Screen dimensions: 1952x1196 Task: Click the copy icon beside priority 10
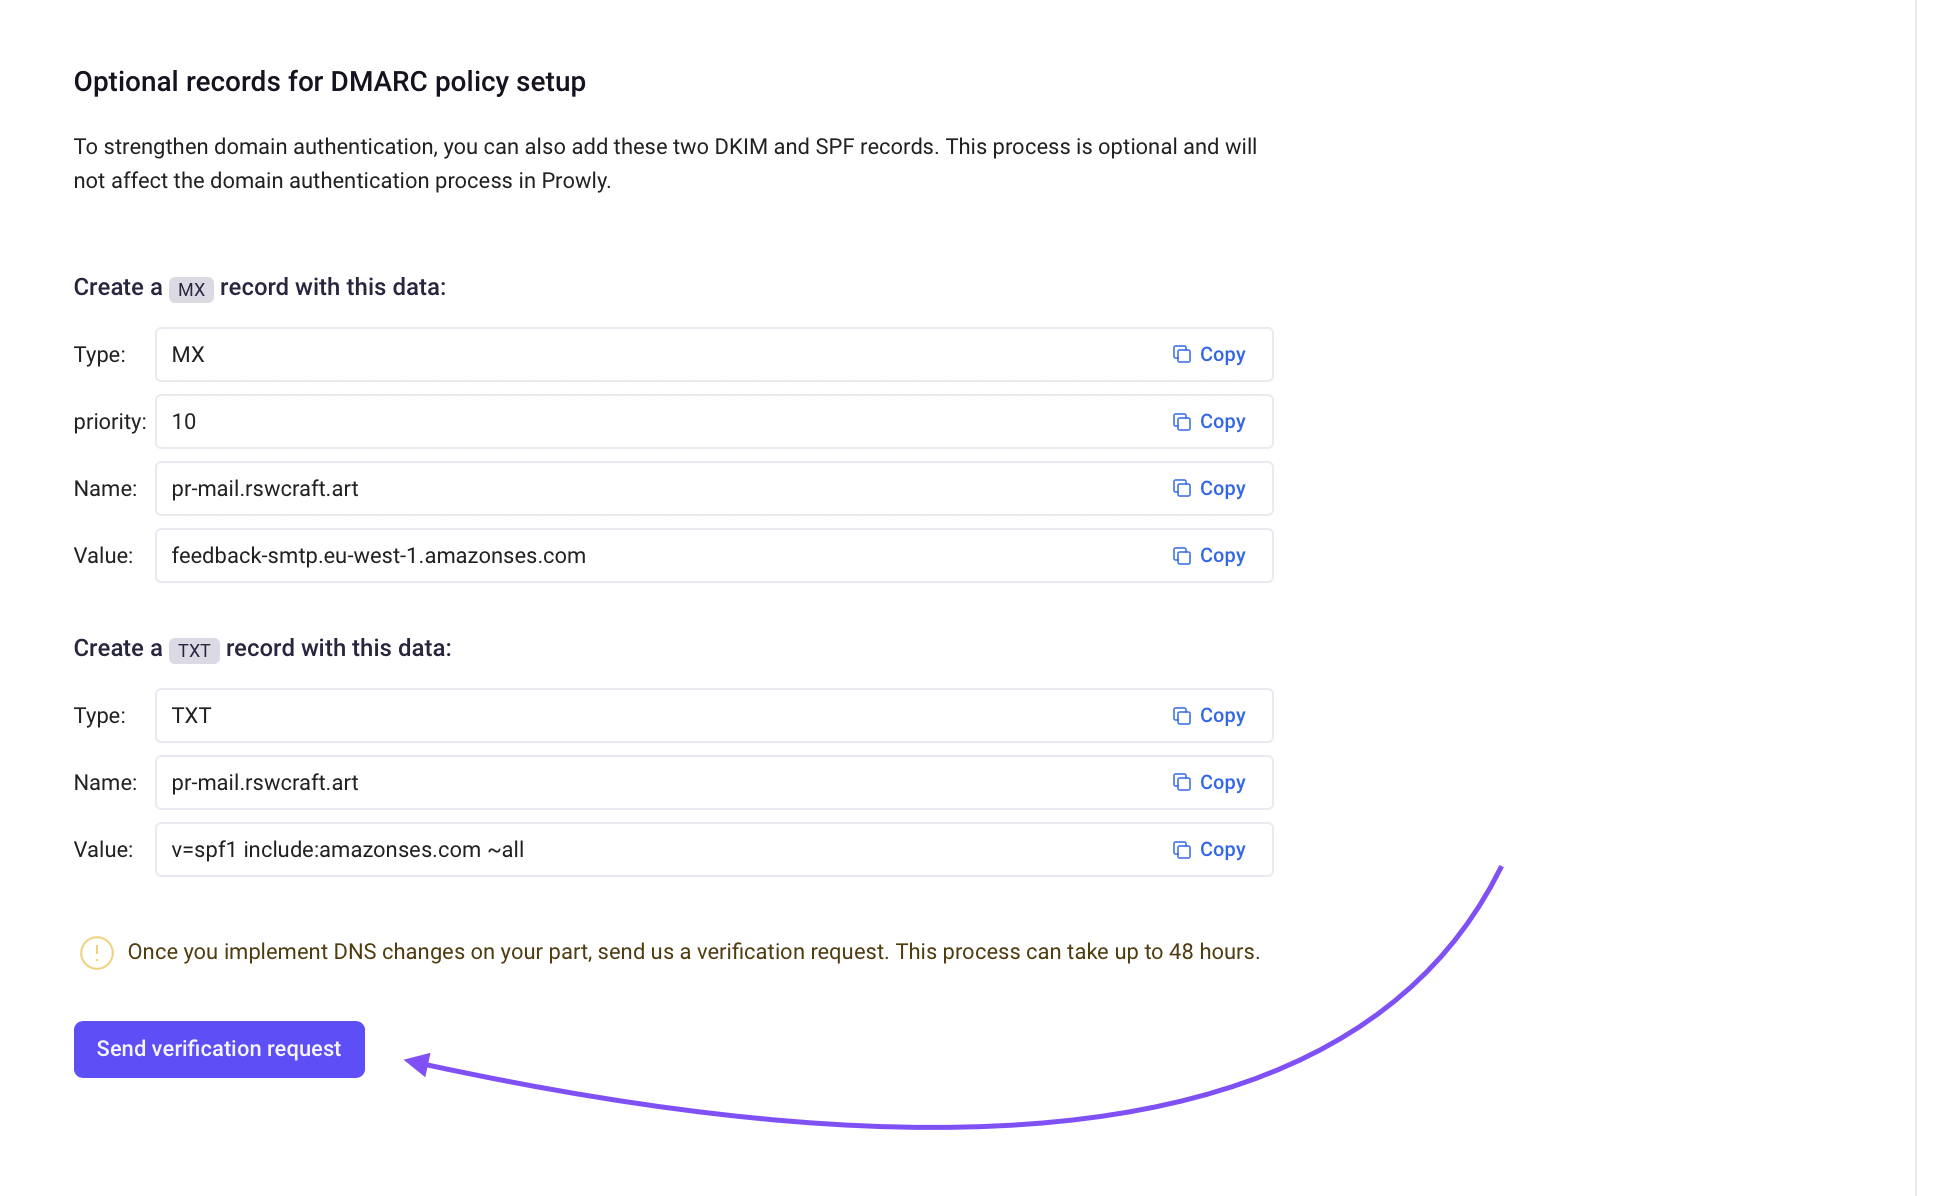click(1182, 422)
